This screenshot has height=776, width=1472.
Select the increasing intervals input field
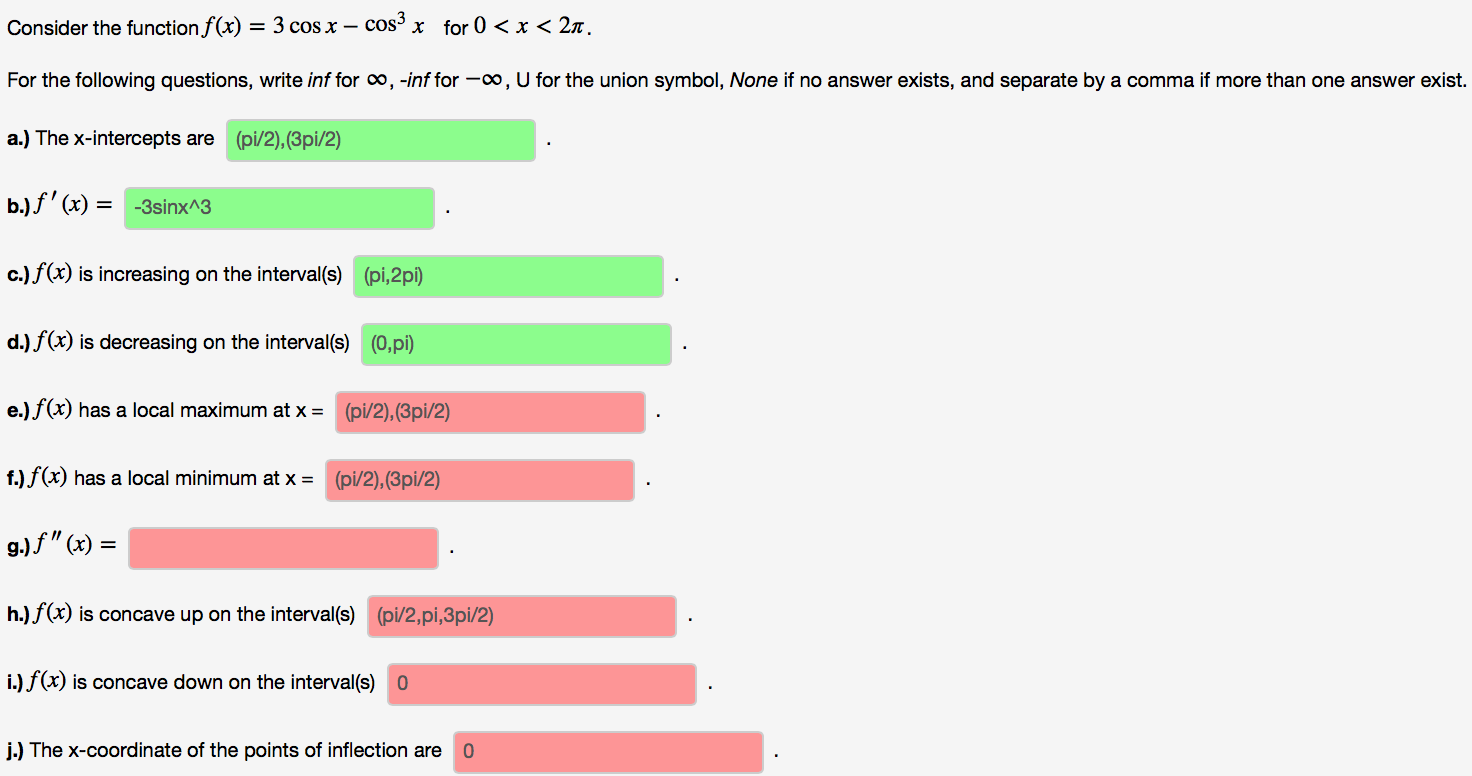tap(507, 276)
